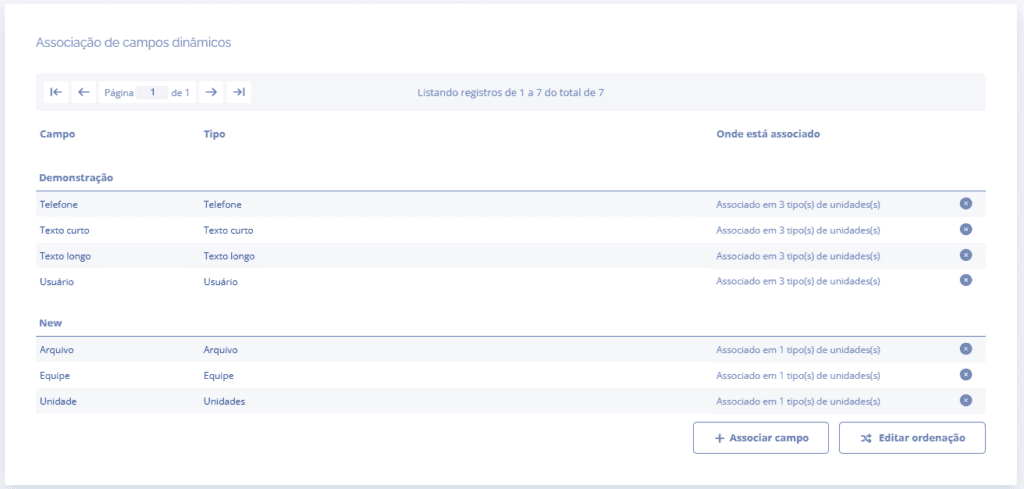
Task: Remove the Texto curto field association
Action: pos(966,229)
